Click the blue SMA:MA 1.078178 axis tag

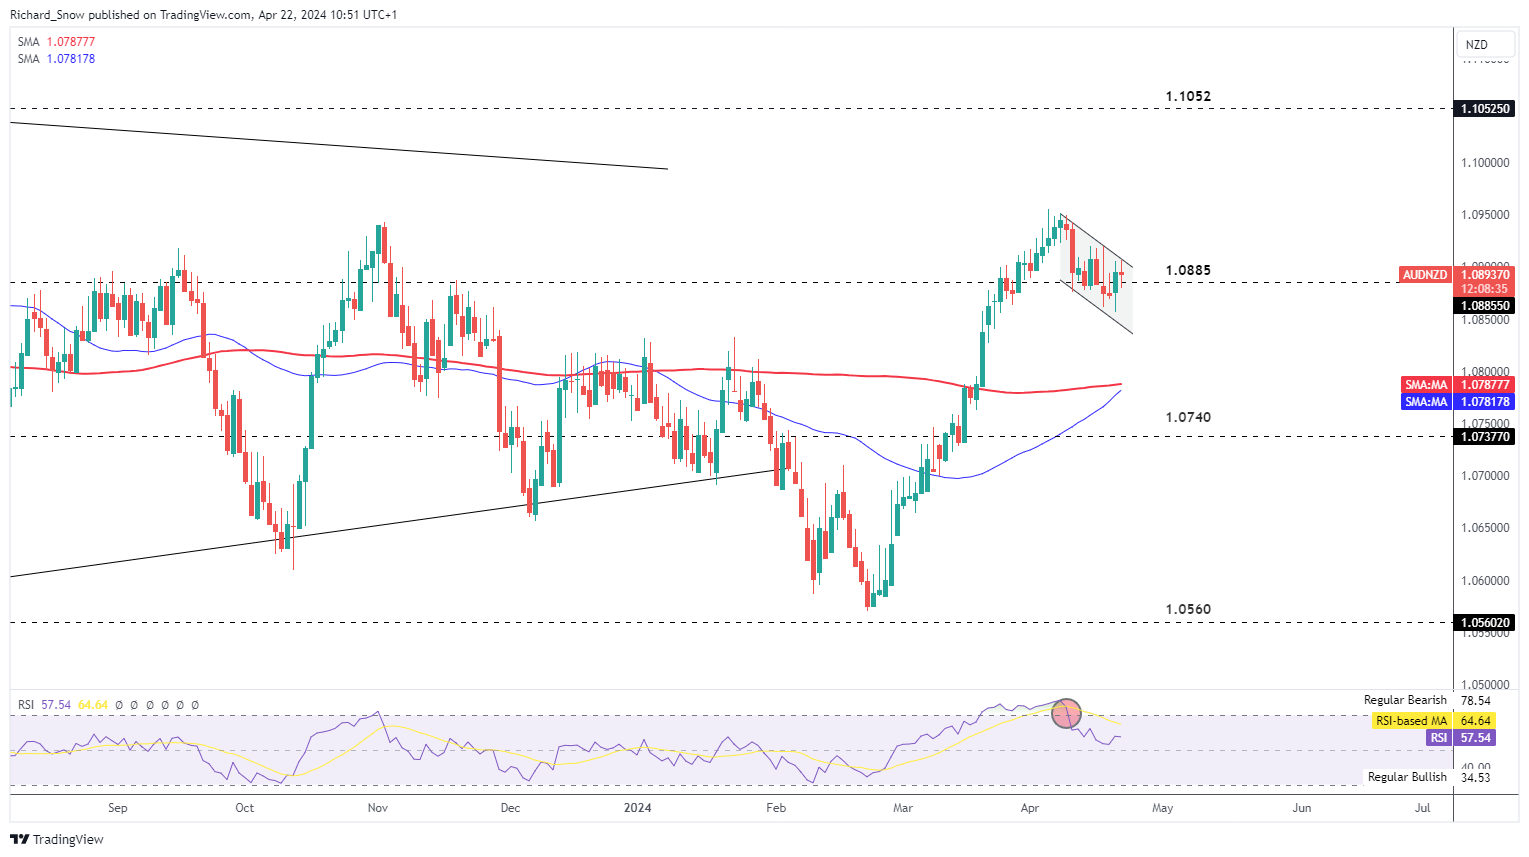pos(1458,402)
